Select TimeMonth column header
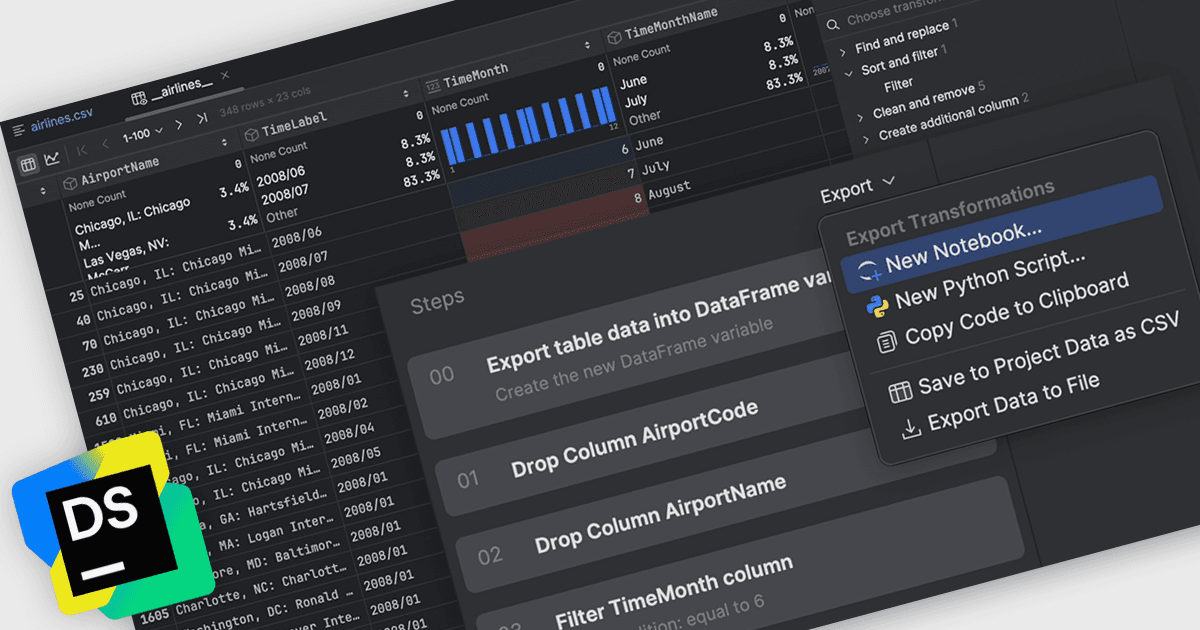Viewport: 1200px width, 630px height. [x=467, y=75]
